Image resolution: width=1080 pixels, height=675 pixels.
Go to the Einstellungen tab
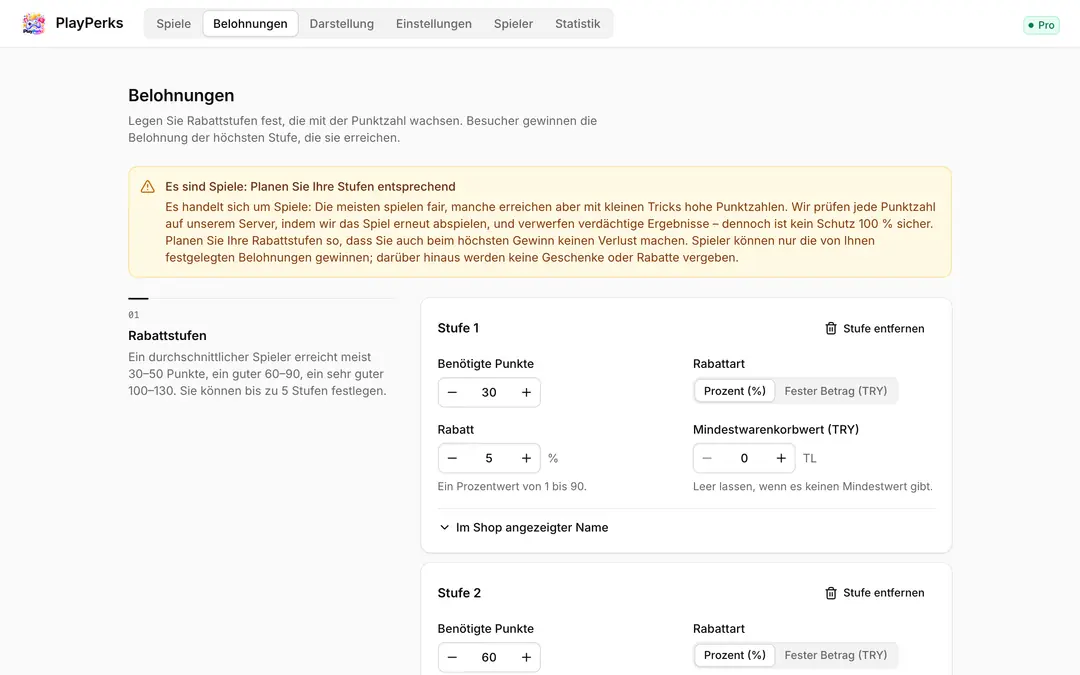434,23
